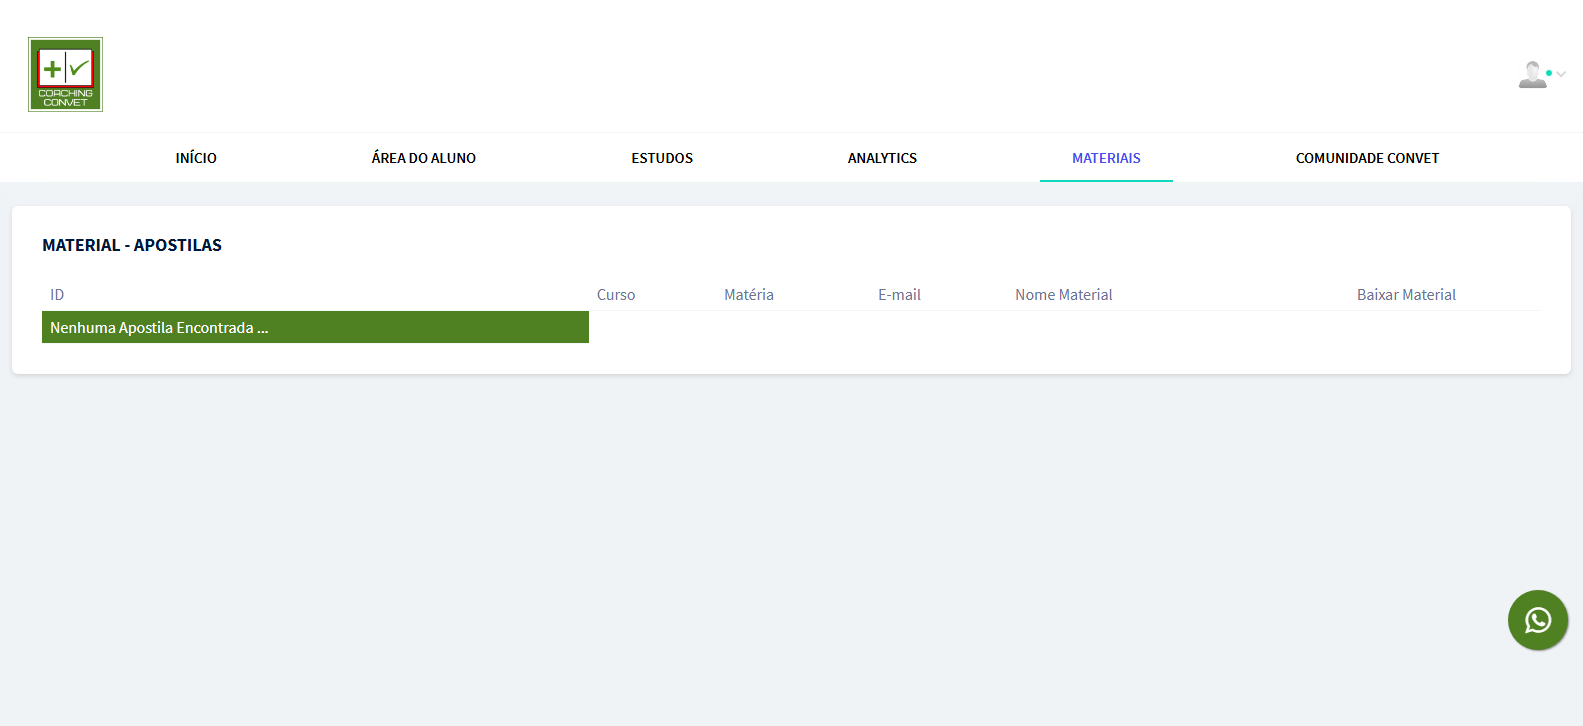
Task: Click the green online status dot
Action: click(1549, 73)
